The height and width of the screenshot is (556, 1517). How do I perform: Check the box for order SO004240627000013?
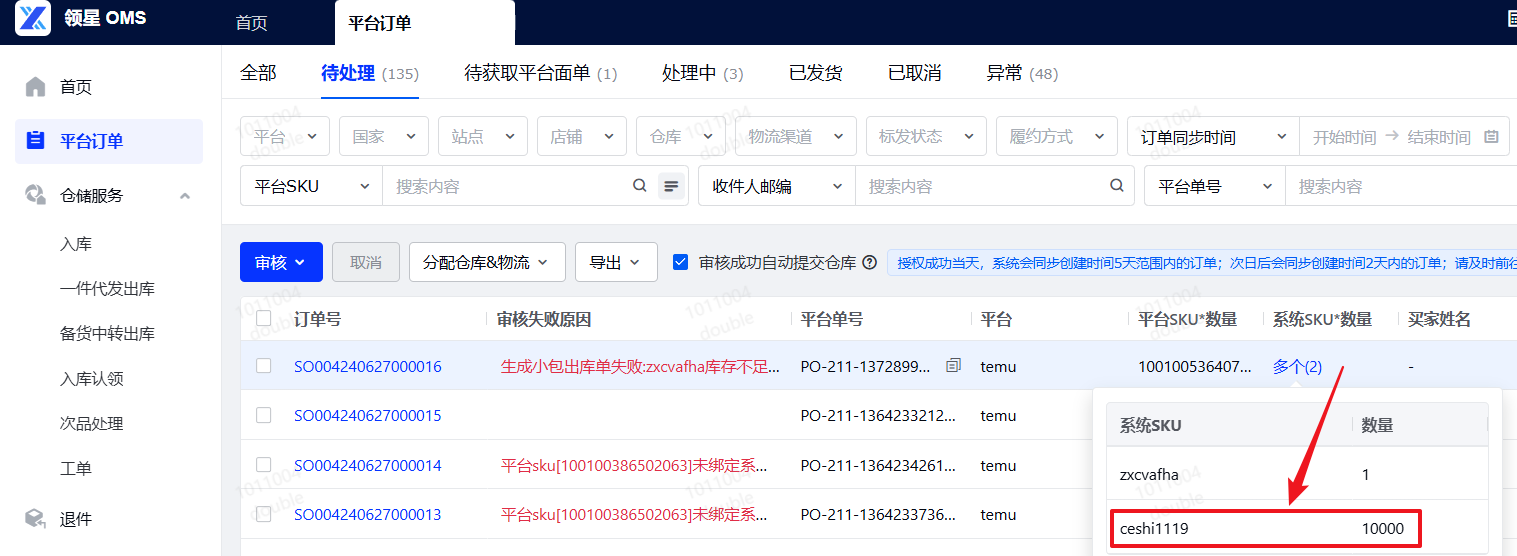pyautogui.click(x=264, y=514)
